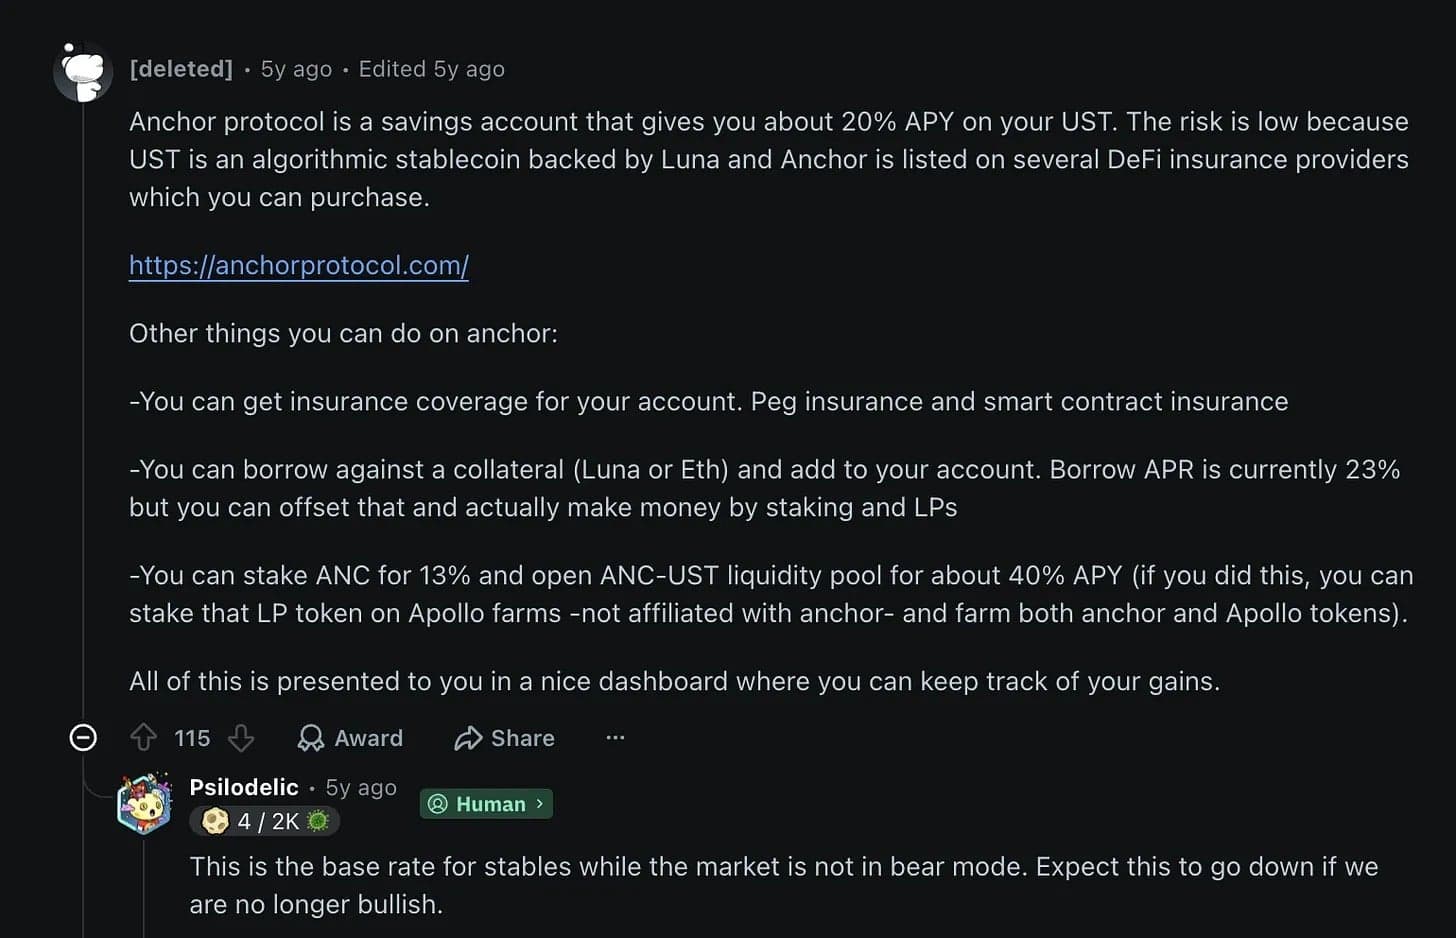Upvote the Anchor protocol comment
This screenshot has height=938, width=1456.
point(143,738)
